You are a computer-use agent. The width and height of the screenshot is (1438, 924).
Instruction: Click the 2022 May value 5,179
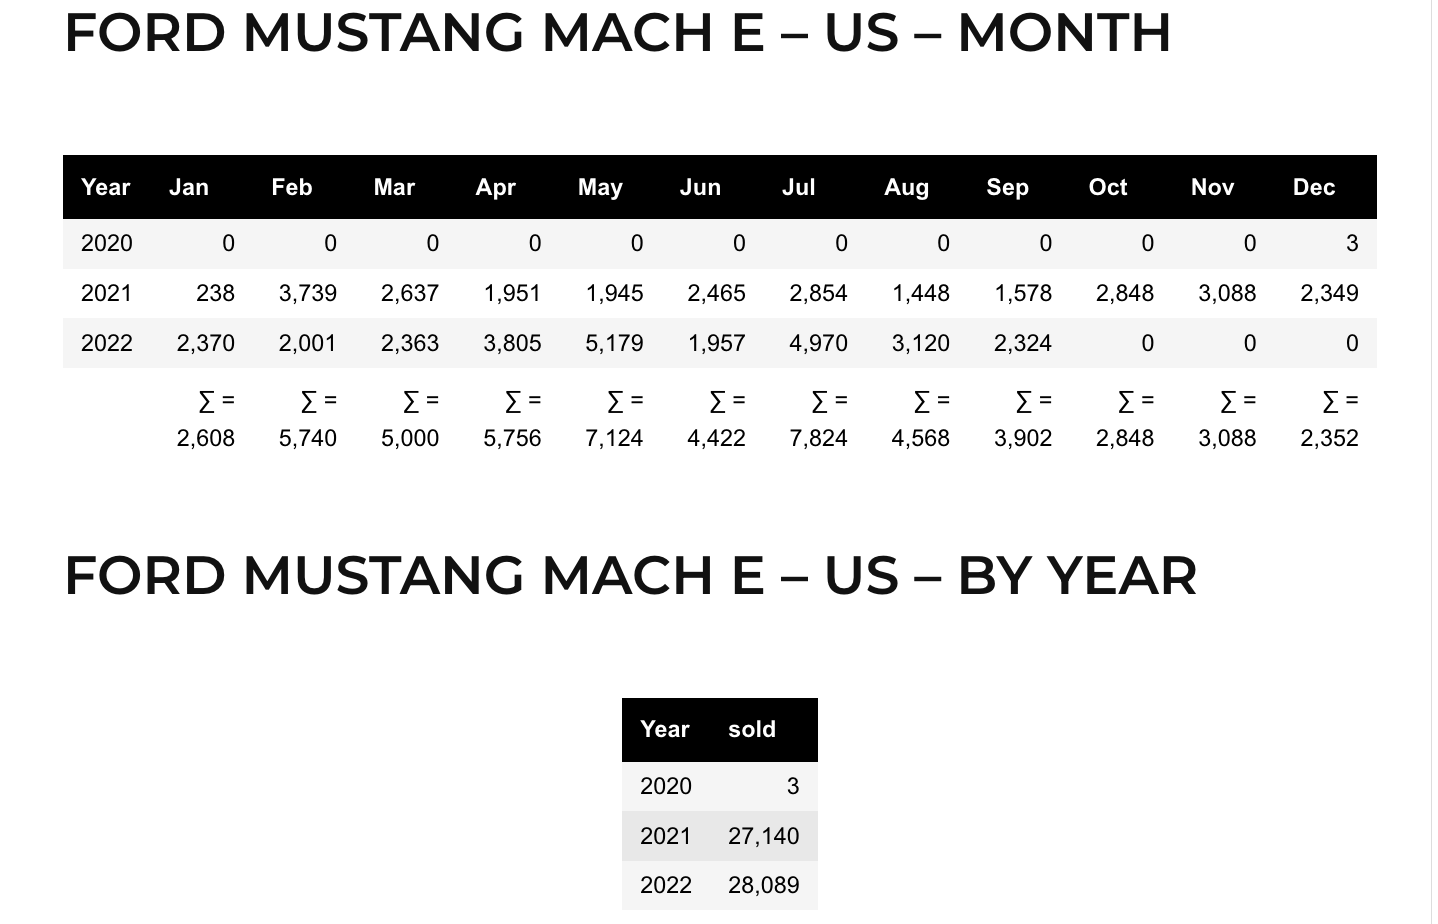pyautogui.click(x=614, y=343)
